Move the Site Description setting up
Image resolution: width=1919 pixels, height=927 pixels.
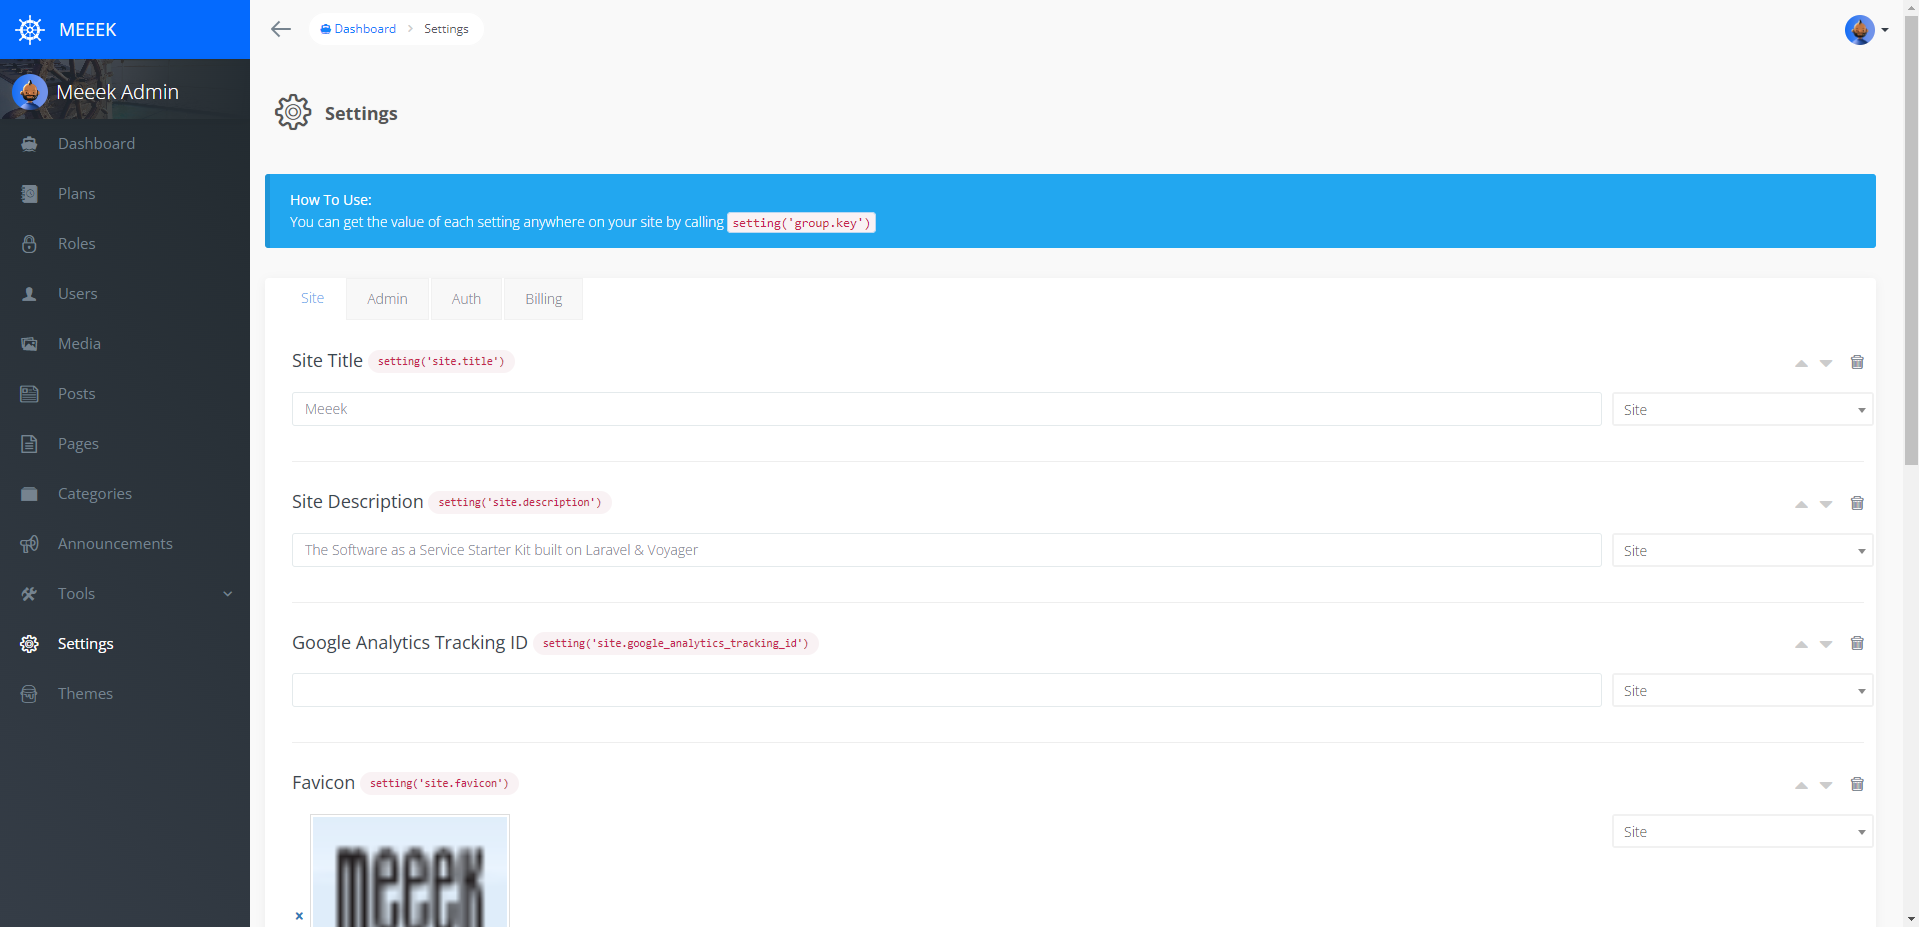1802,504
